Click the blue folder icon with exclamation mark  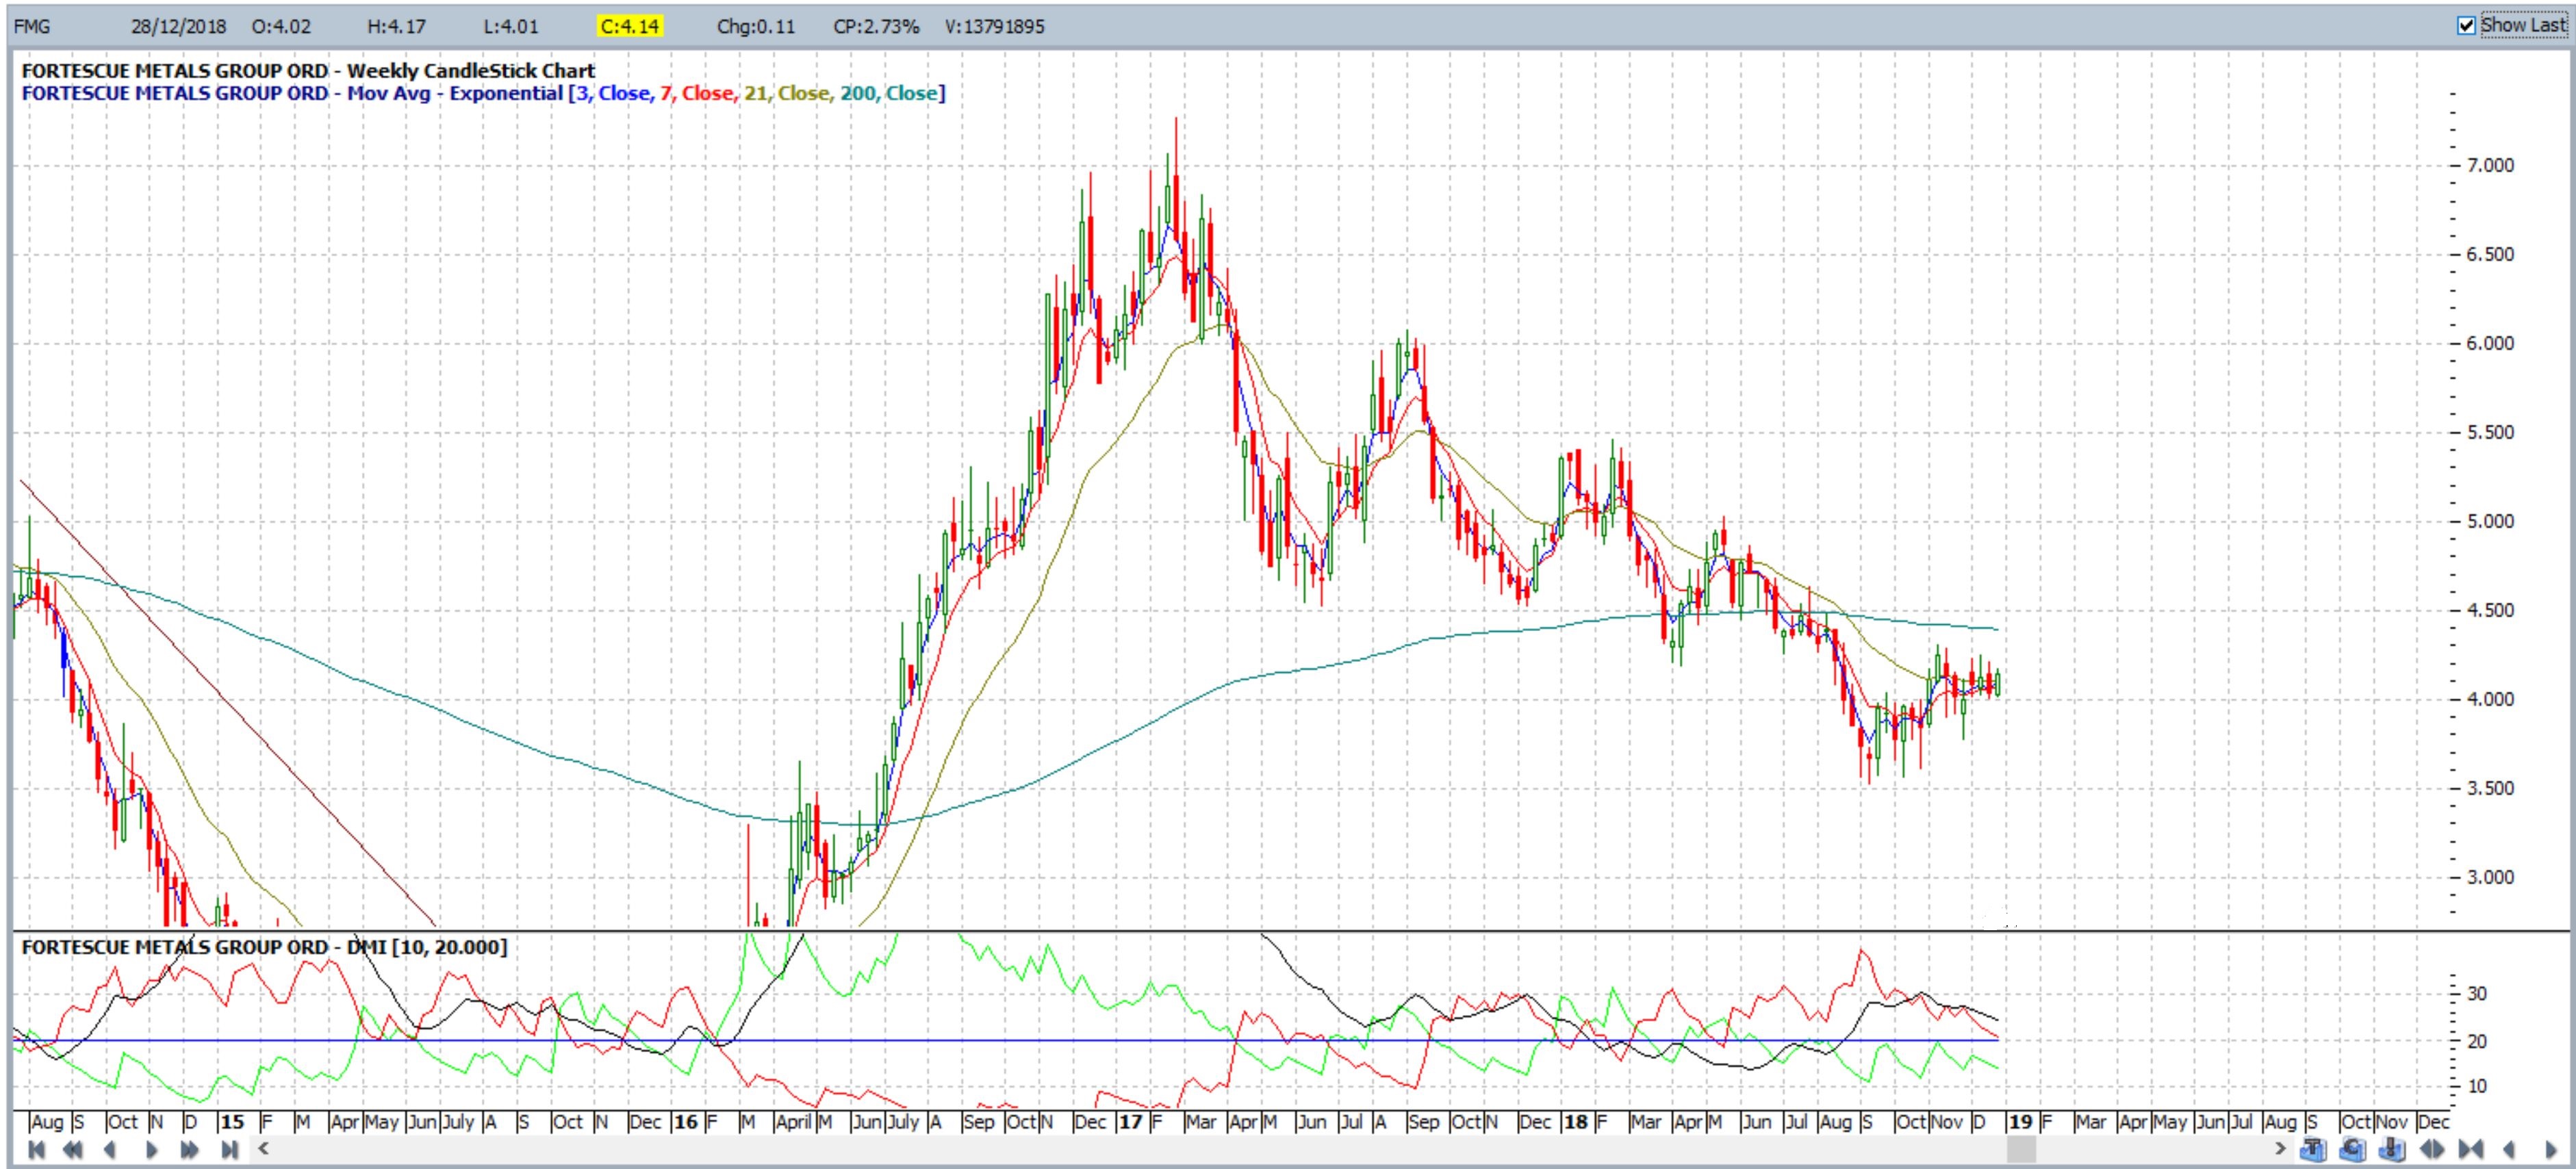[x=2392, y=1149]
